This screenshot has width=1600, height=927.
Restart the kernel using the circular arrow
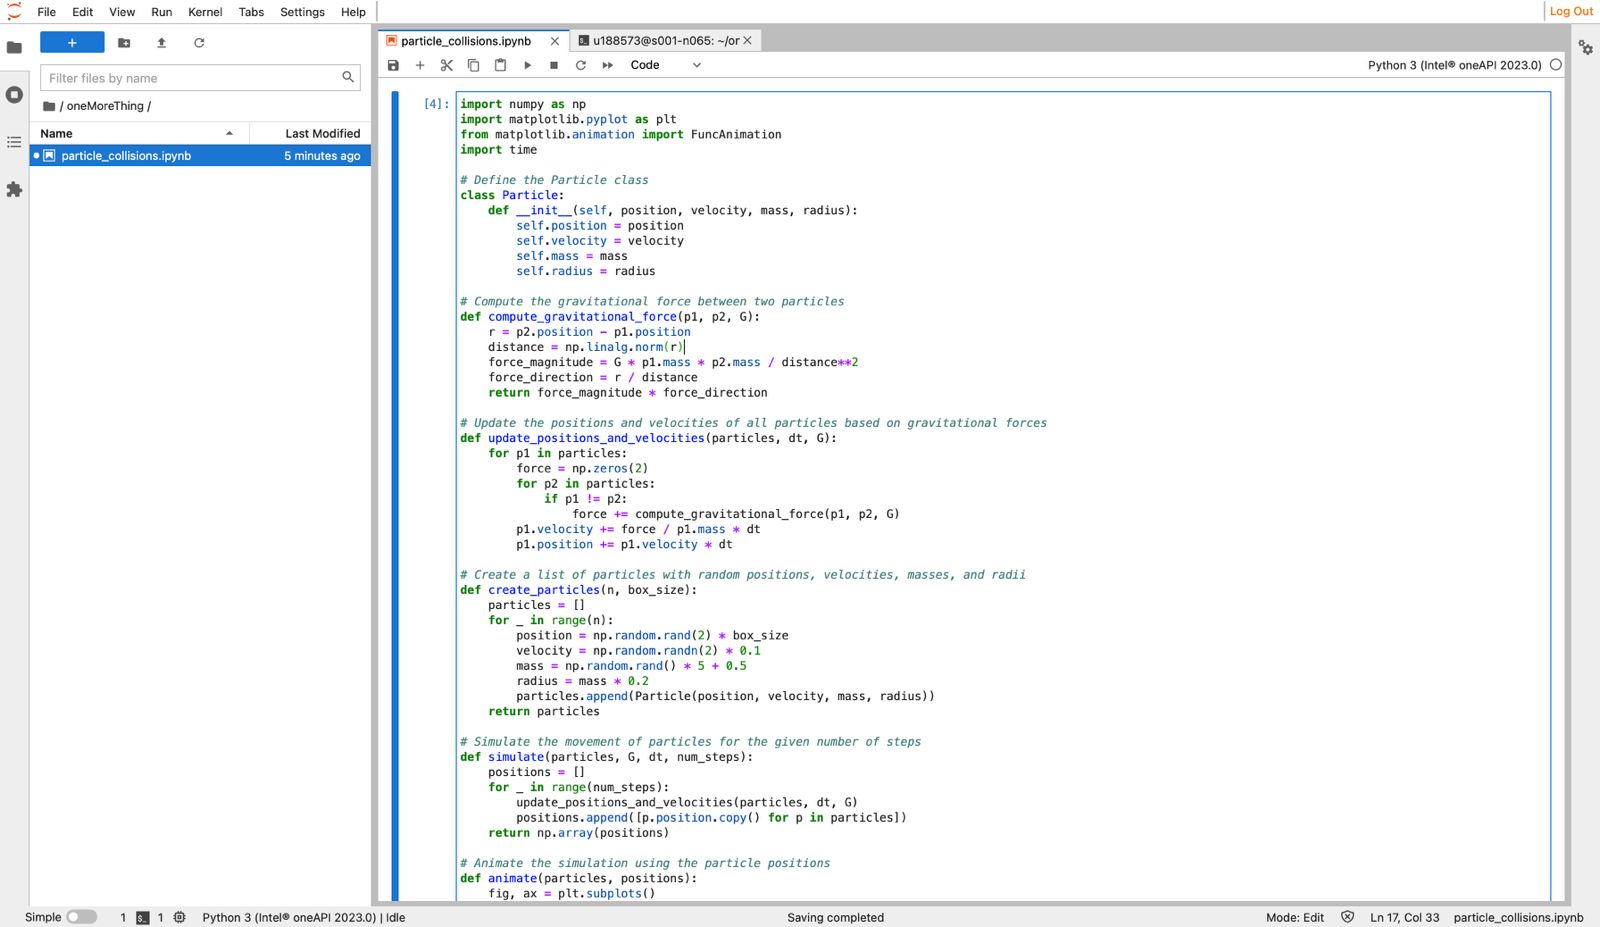[581, 65]
